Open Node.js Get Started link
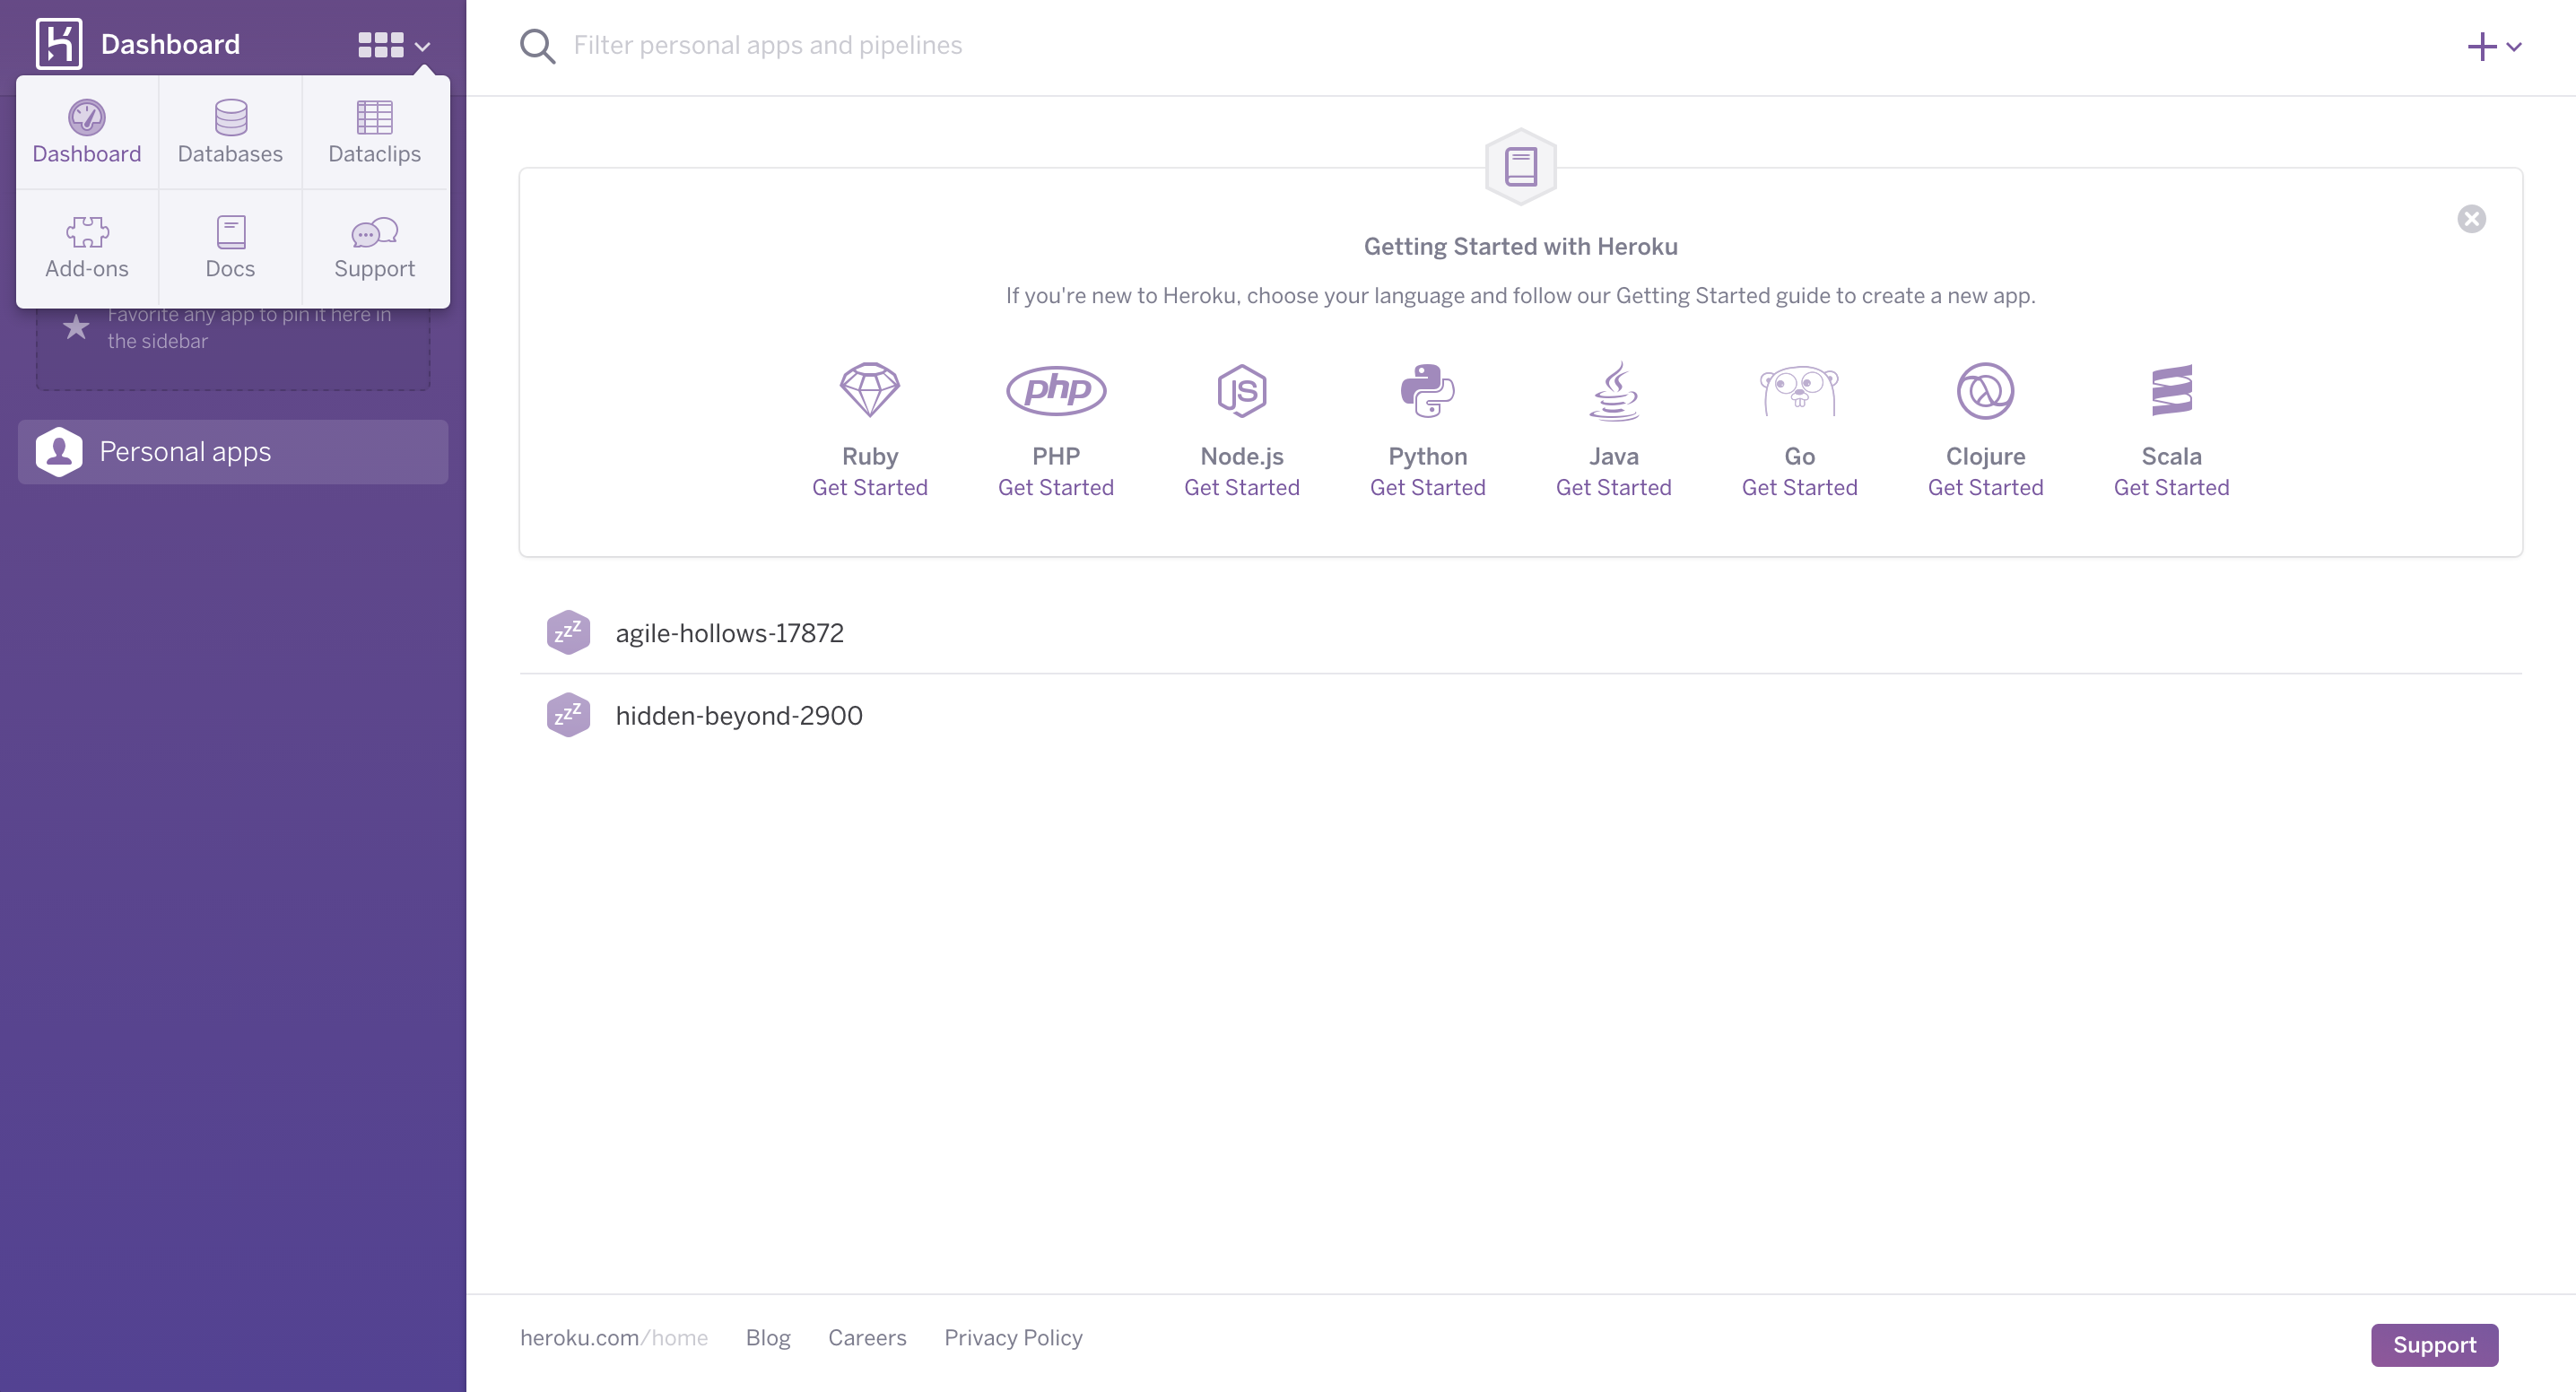This screenshot has width=2576, height=1392. click(1242, 487)
